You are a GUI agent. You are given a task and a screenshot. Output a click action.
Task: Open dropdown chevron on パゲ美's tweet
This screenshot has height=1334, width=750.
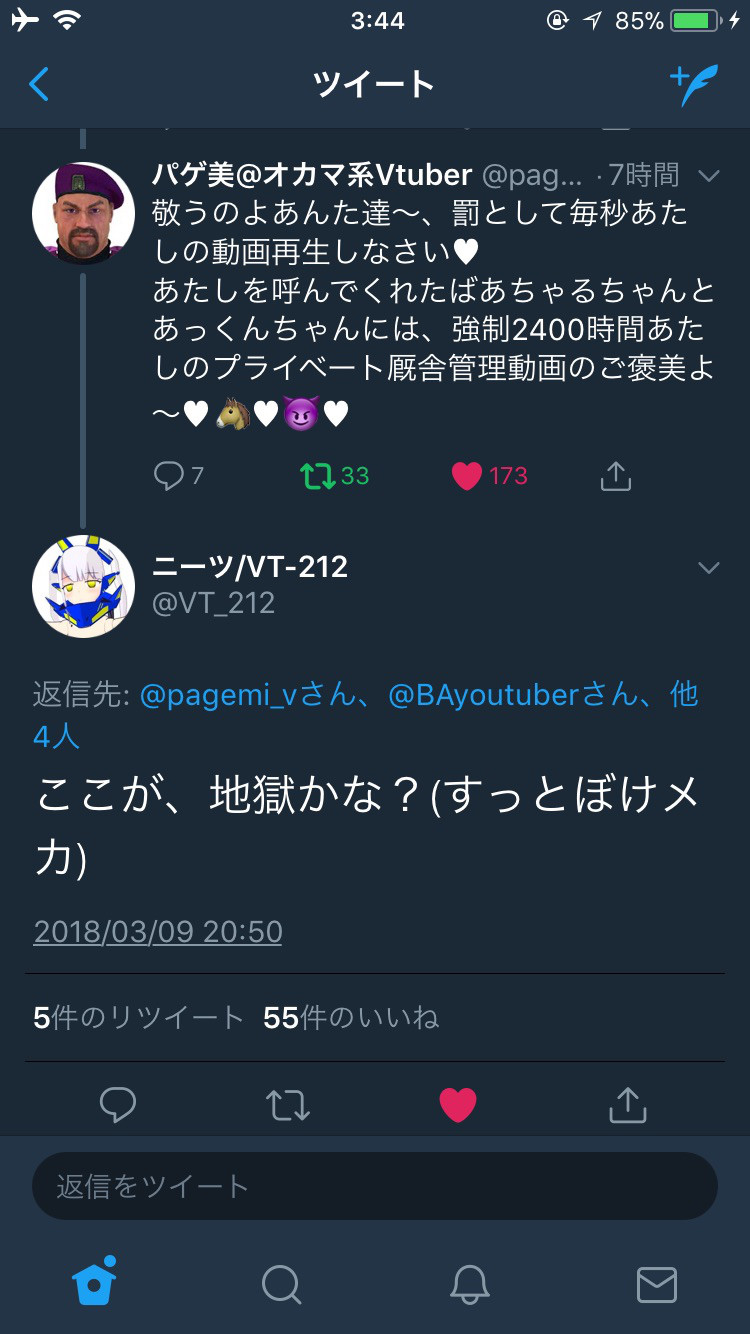coord(709,176)
